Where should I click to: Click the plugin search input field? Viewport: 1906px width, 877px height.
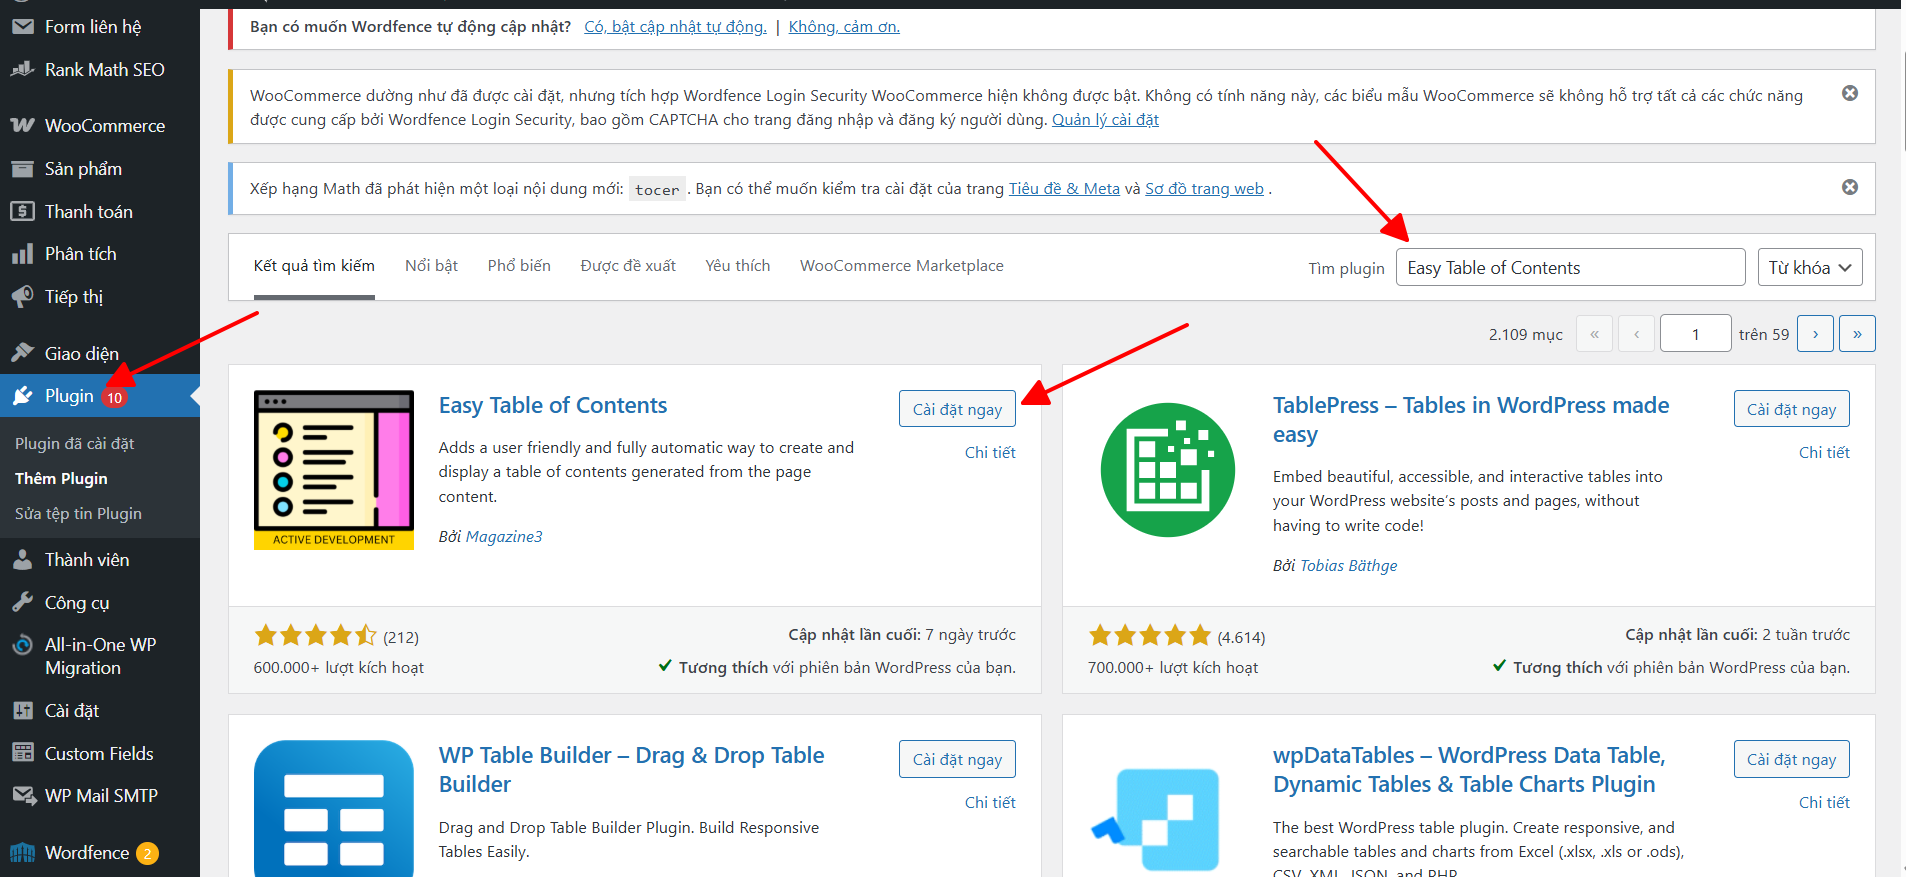[x=1570, y=267]
